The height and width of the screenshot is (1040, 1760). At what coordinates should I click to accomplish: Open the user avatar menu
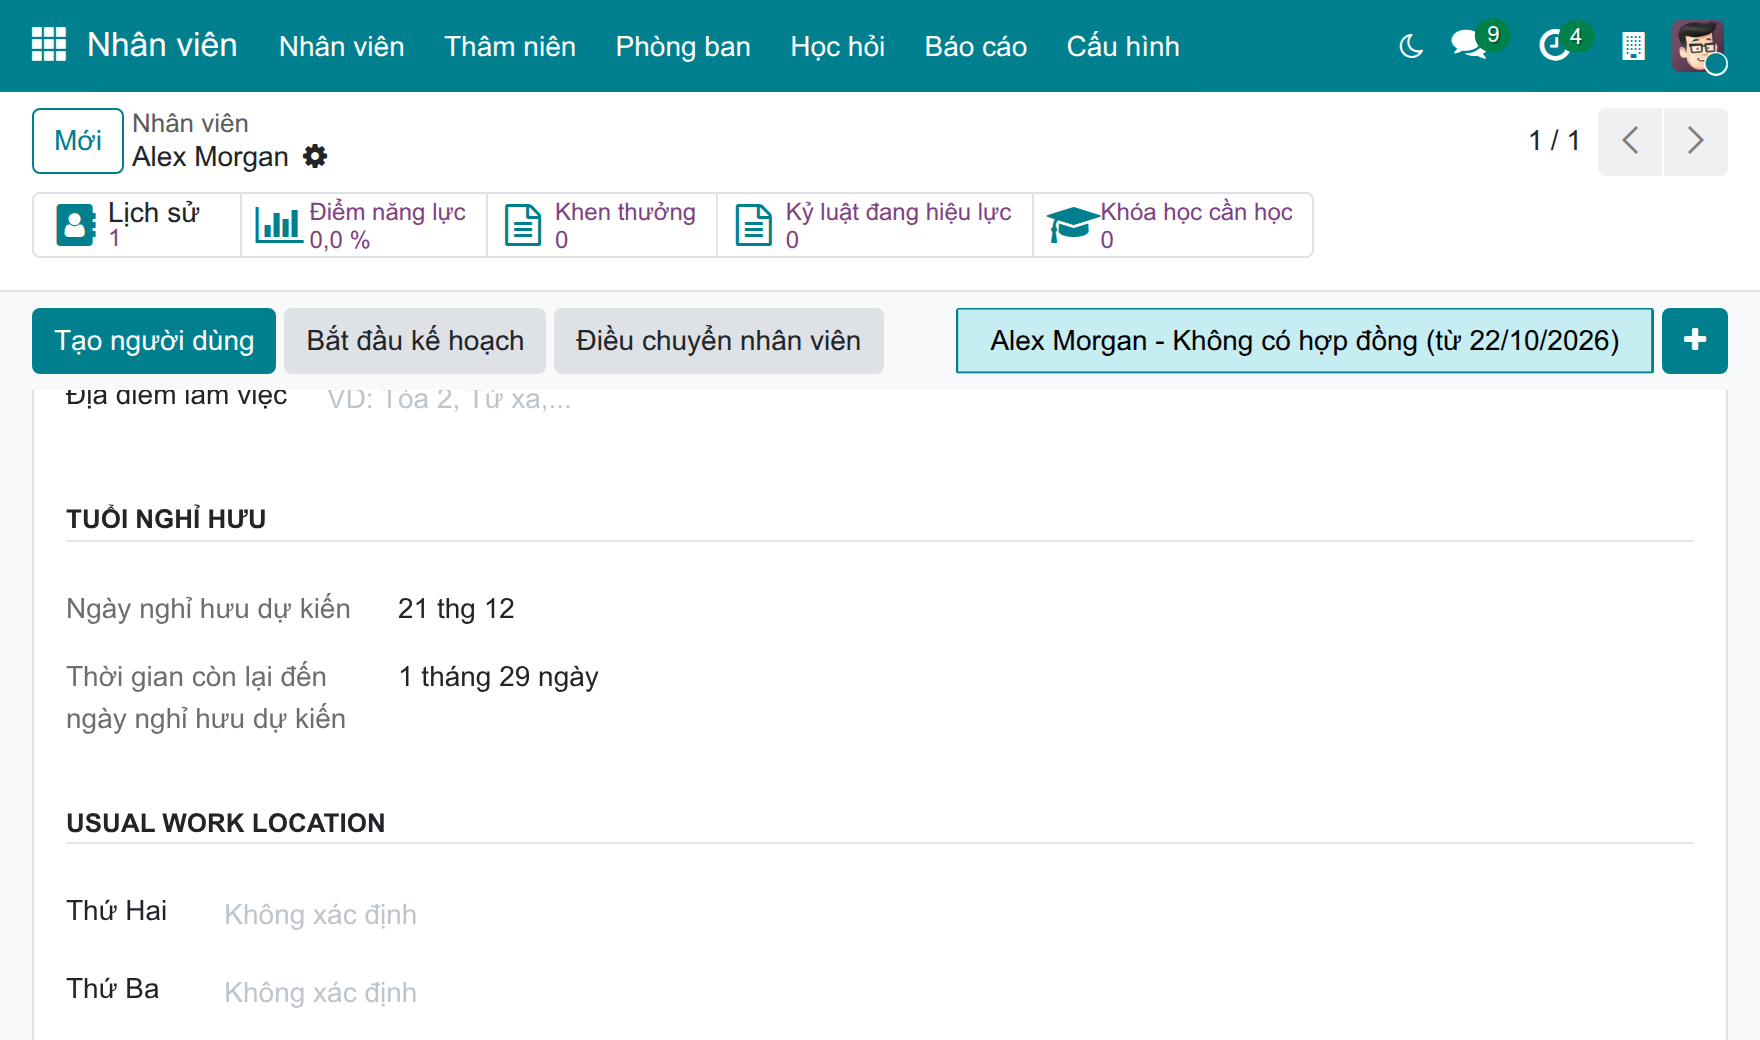pos(1698,46)
